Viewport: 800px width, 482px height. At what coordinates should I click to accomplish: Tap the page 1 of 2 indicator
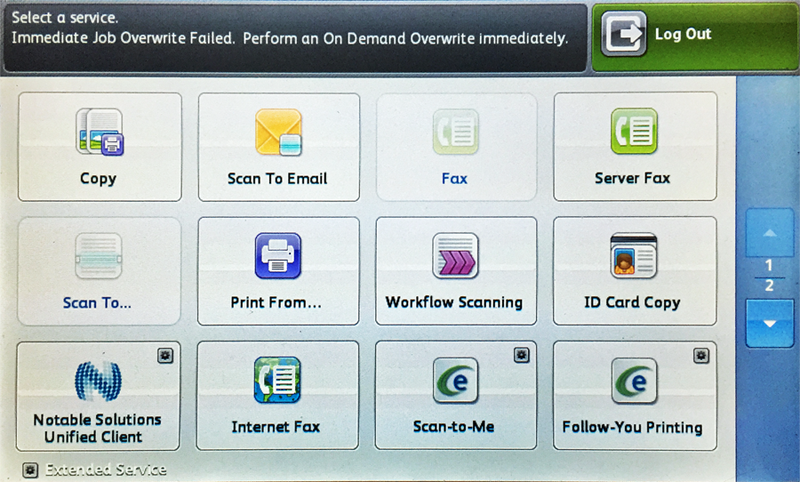pos(769,275)
